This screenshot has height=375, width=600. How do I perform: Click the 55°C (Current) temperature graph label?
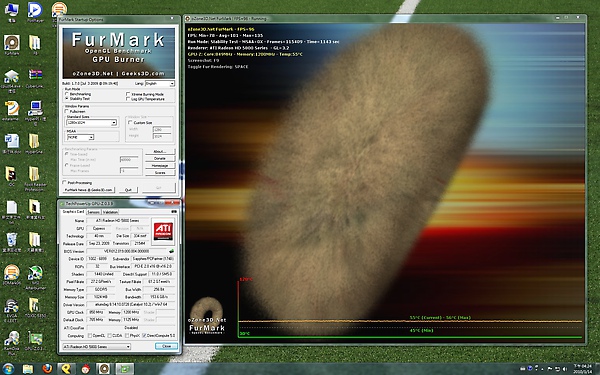[440, 317]
